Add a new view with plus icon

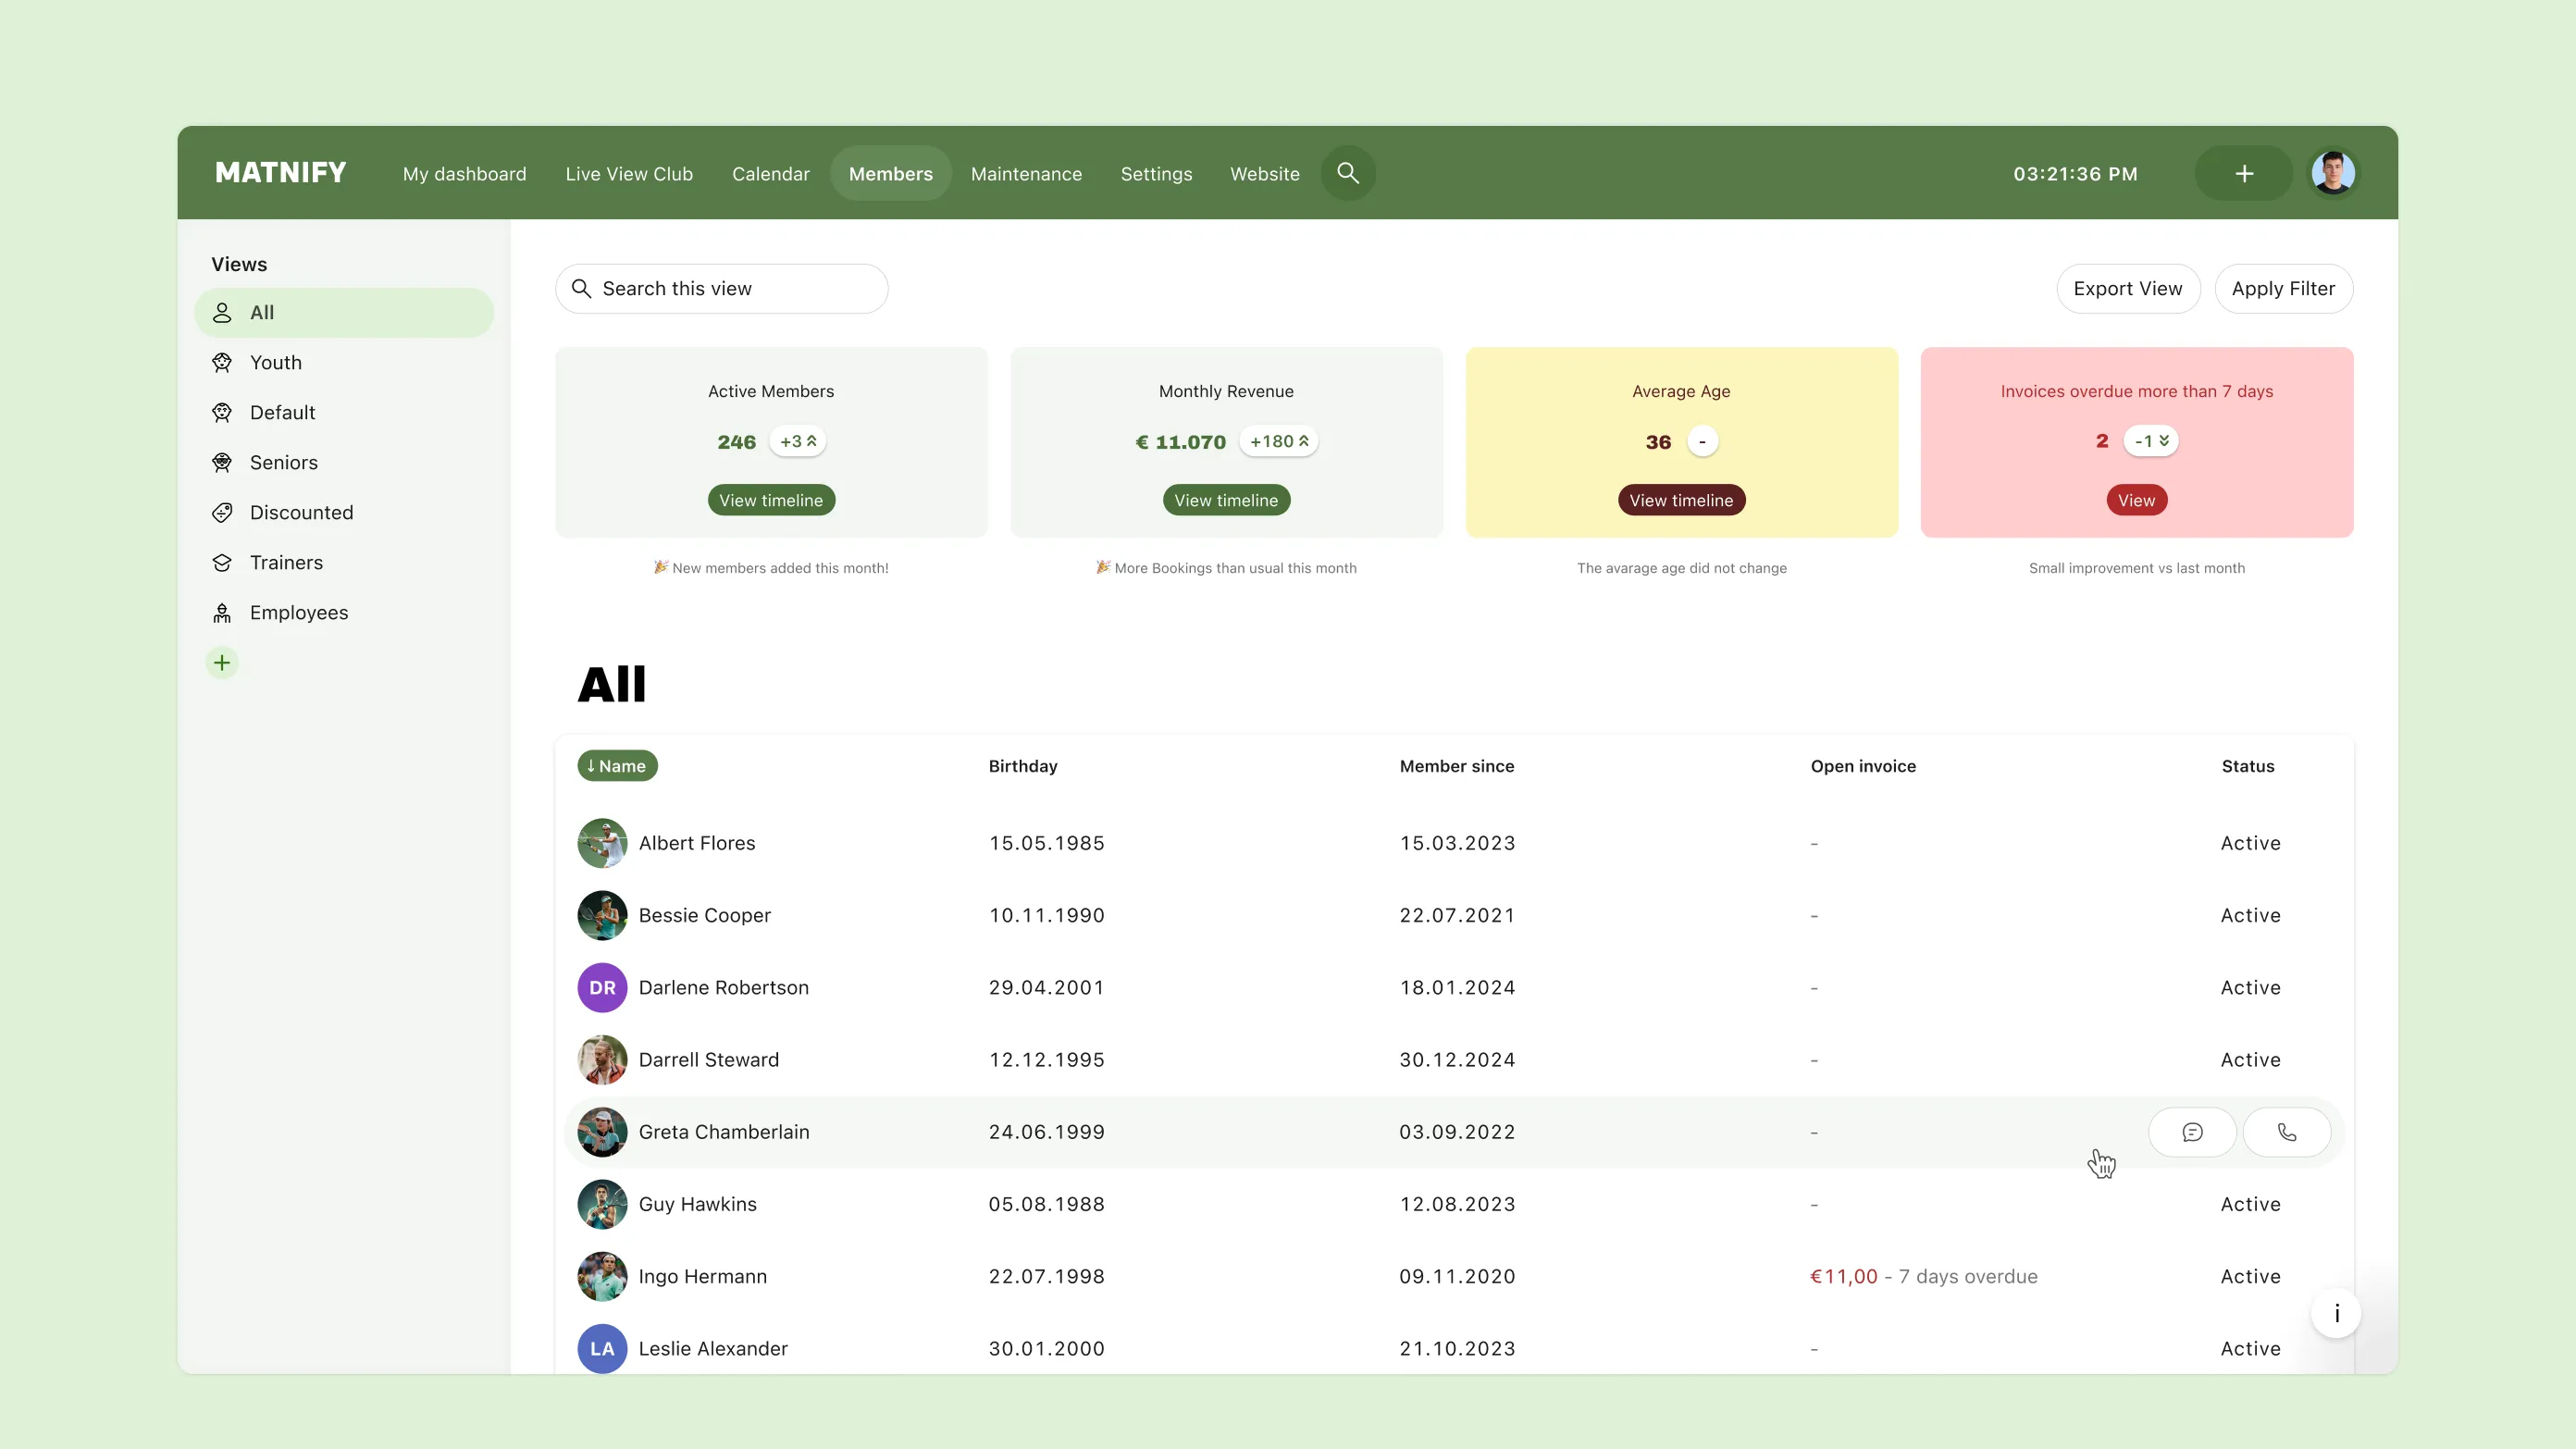click(x=222, y=662)
